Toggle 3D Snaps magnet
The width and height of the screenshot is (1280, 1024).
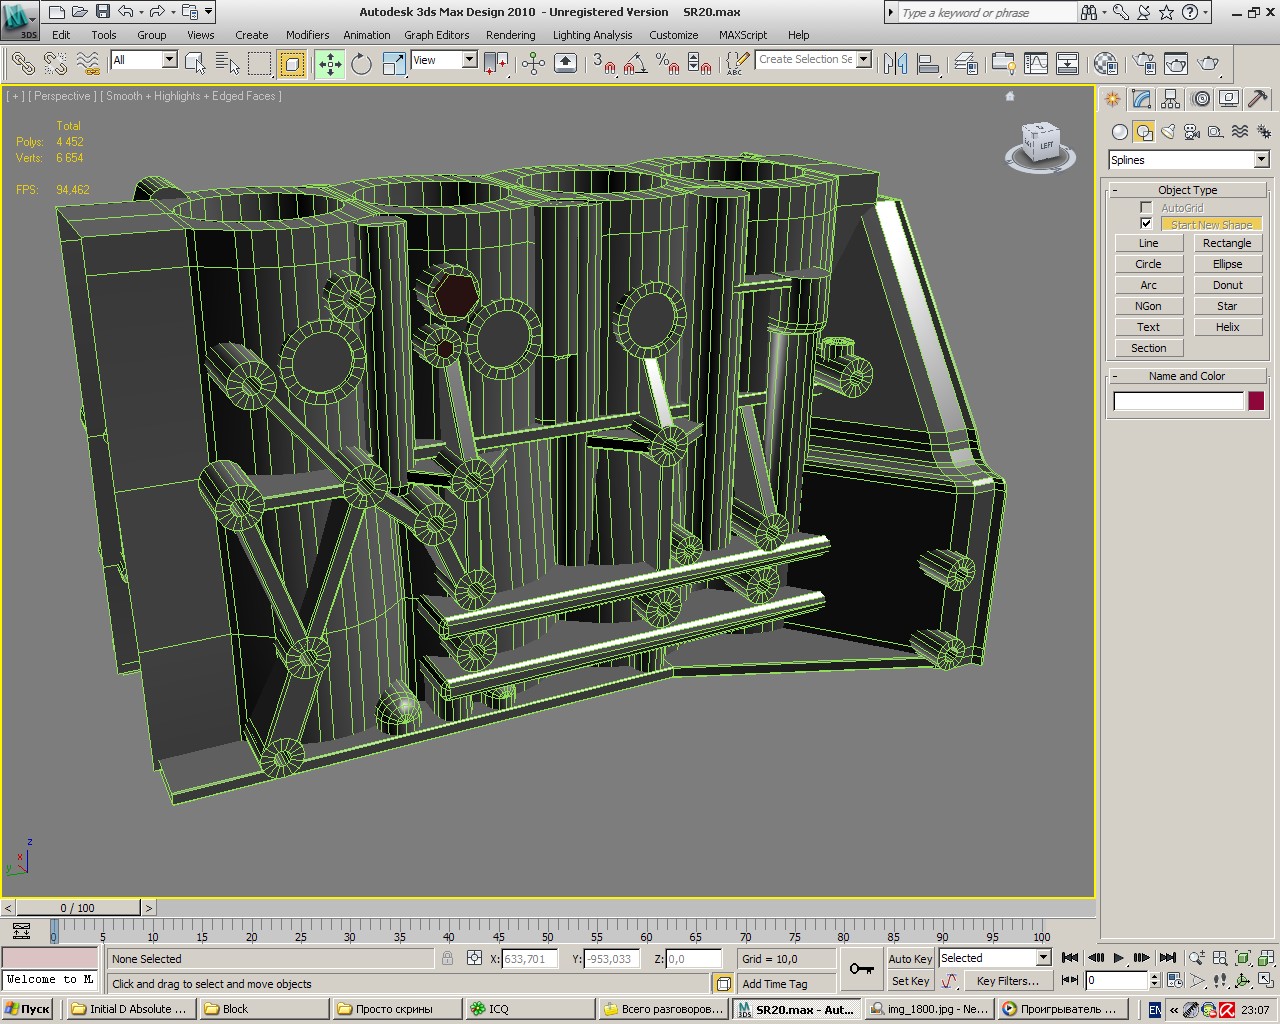[603, 64]
